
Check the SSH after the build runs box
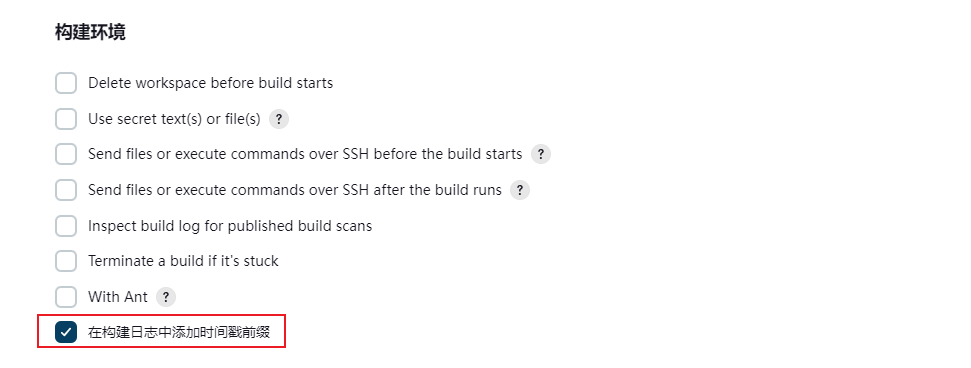tap(66, 190)
